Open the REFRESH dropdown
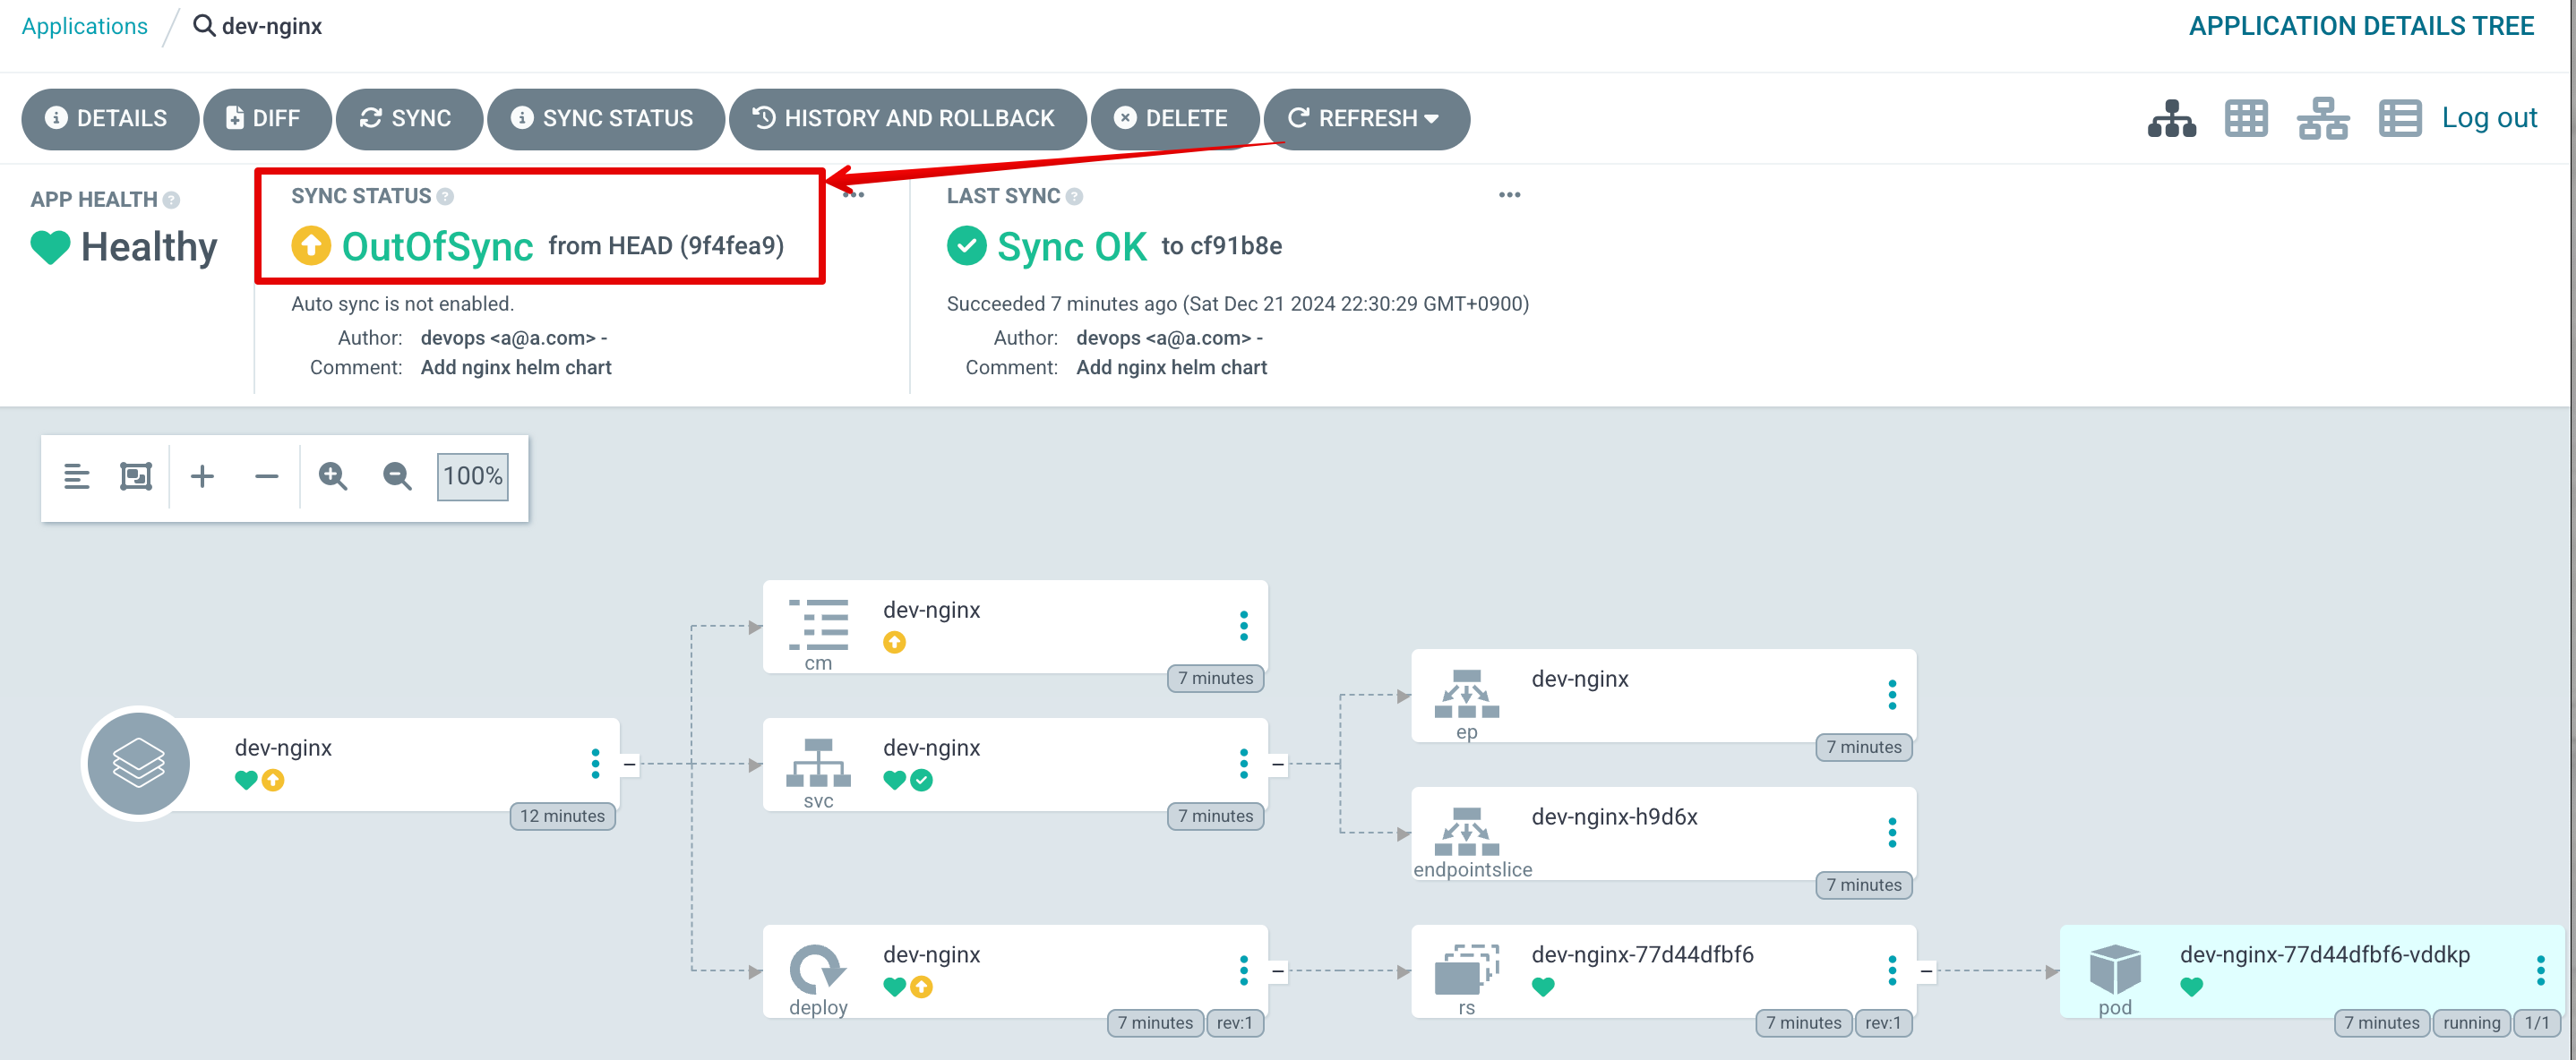 [1366, 118]
